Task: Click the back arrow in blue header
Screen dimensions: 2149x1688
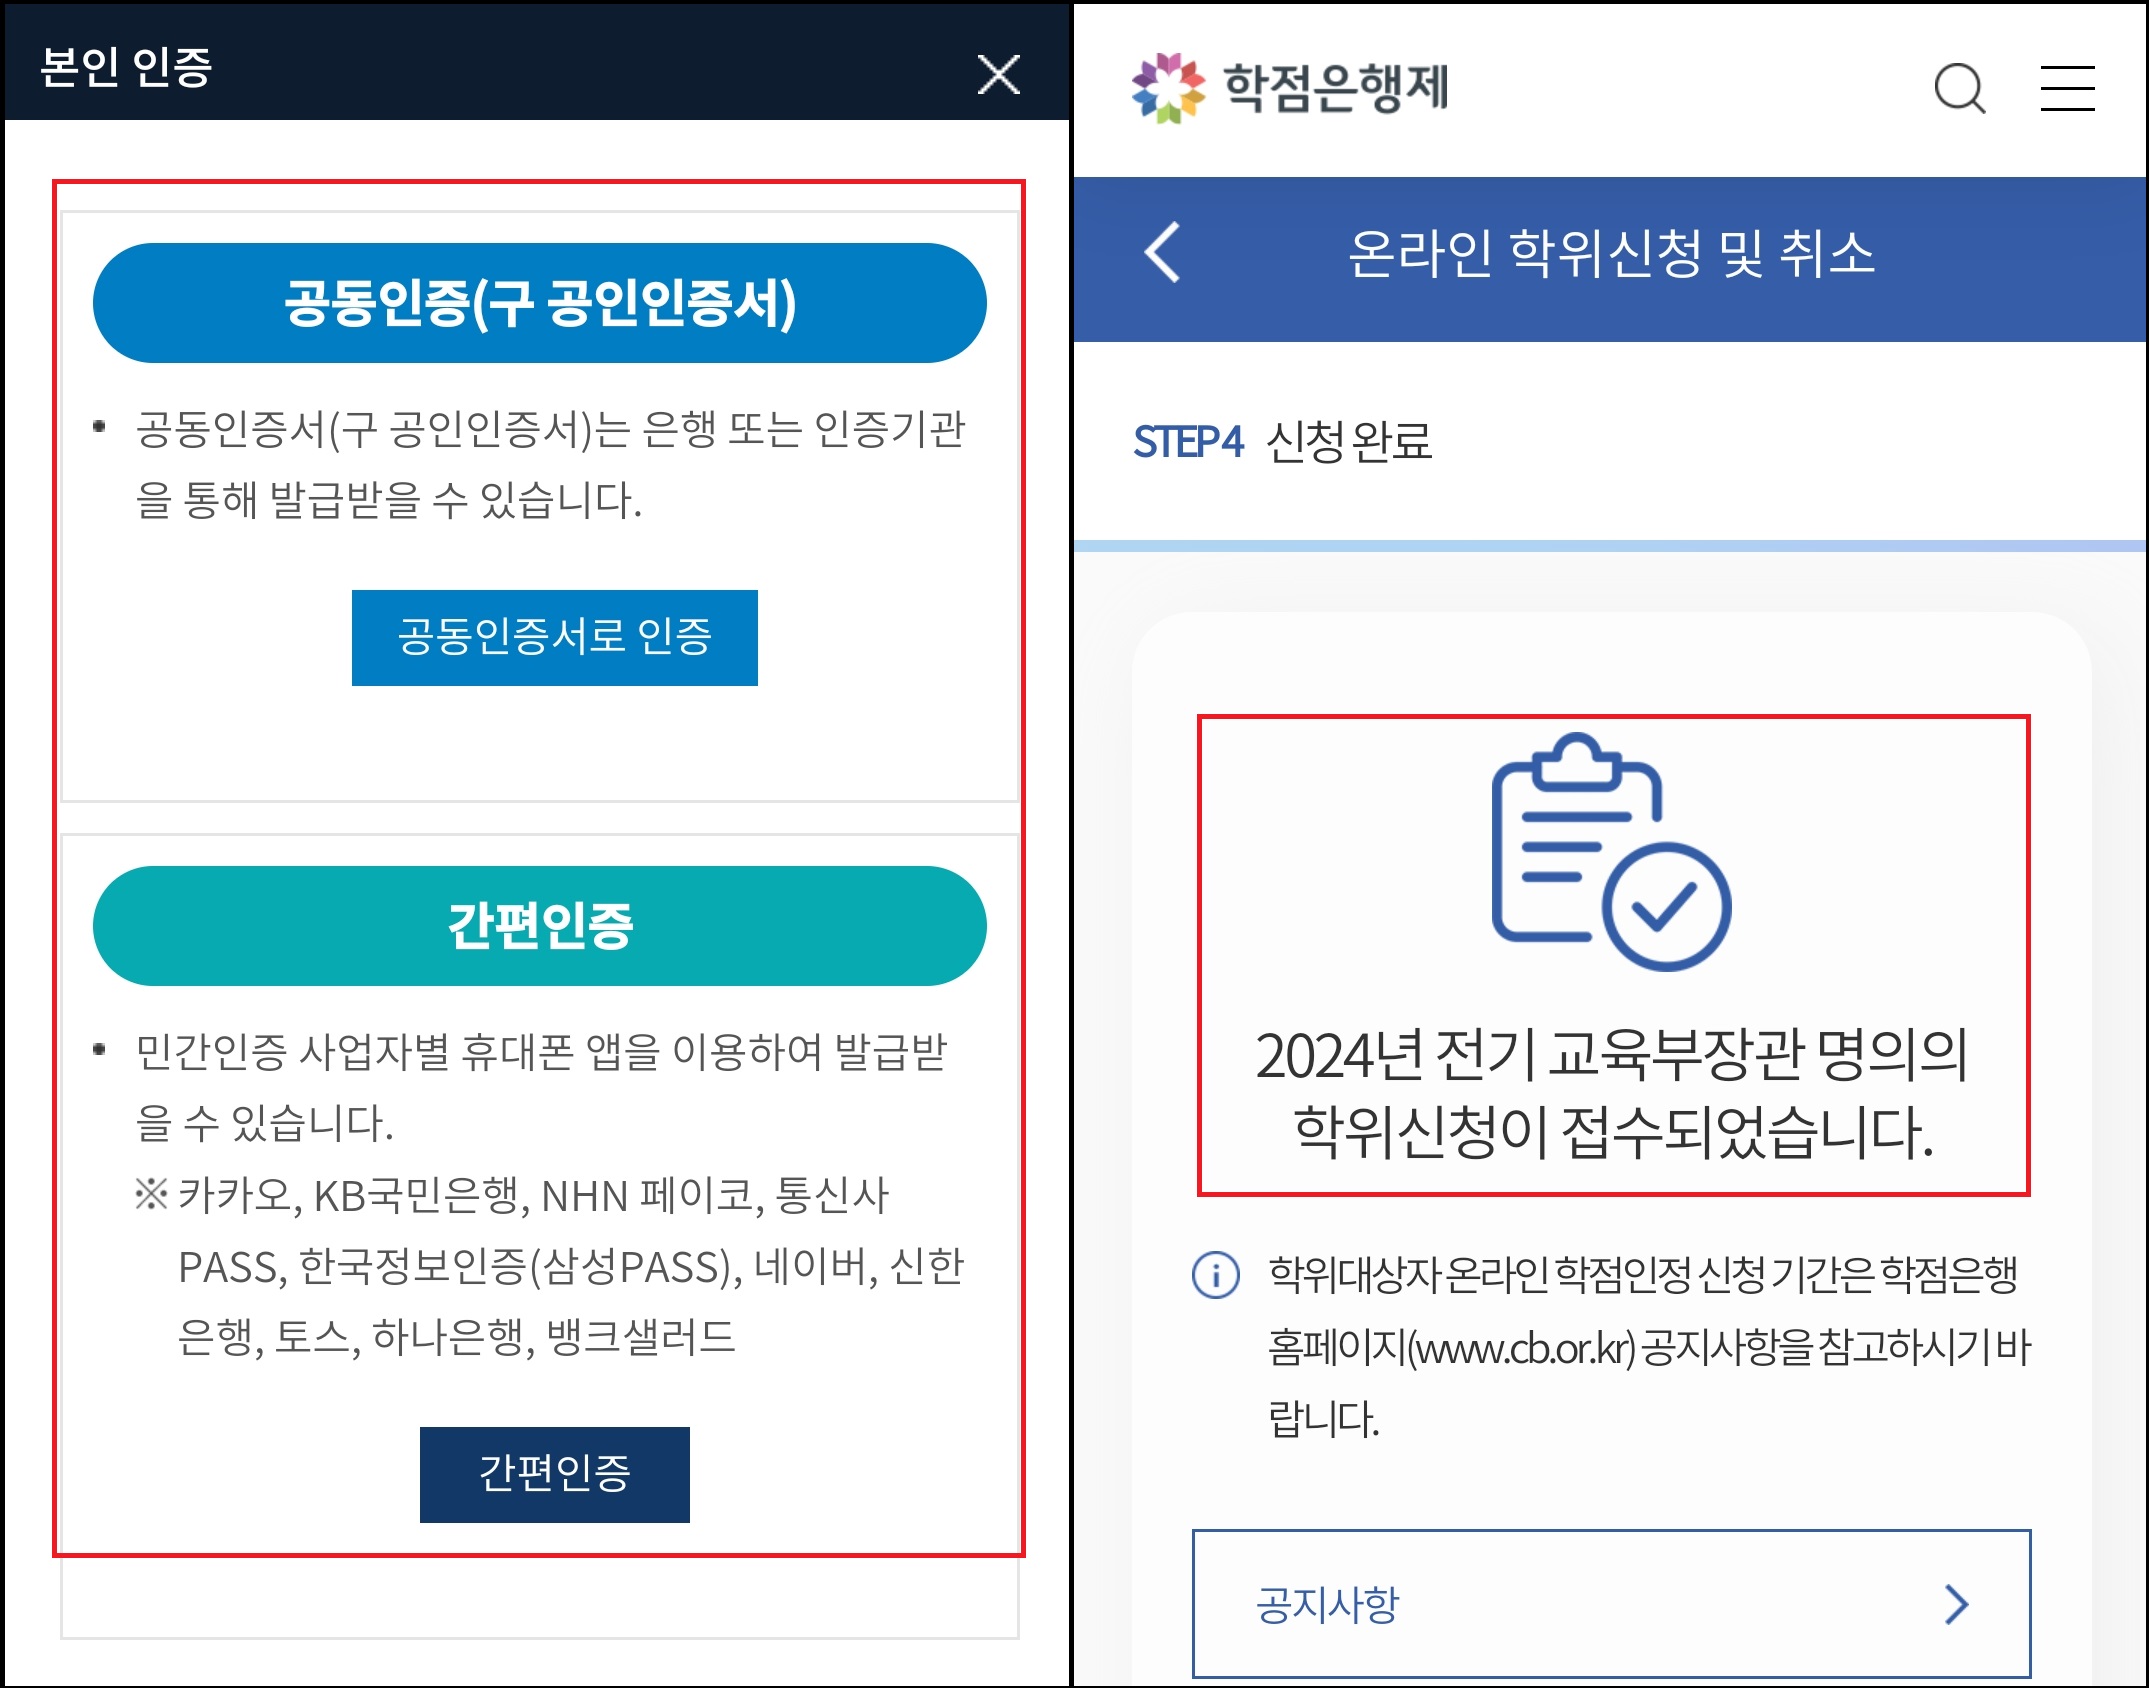Action: click(x=1162, y=253)
